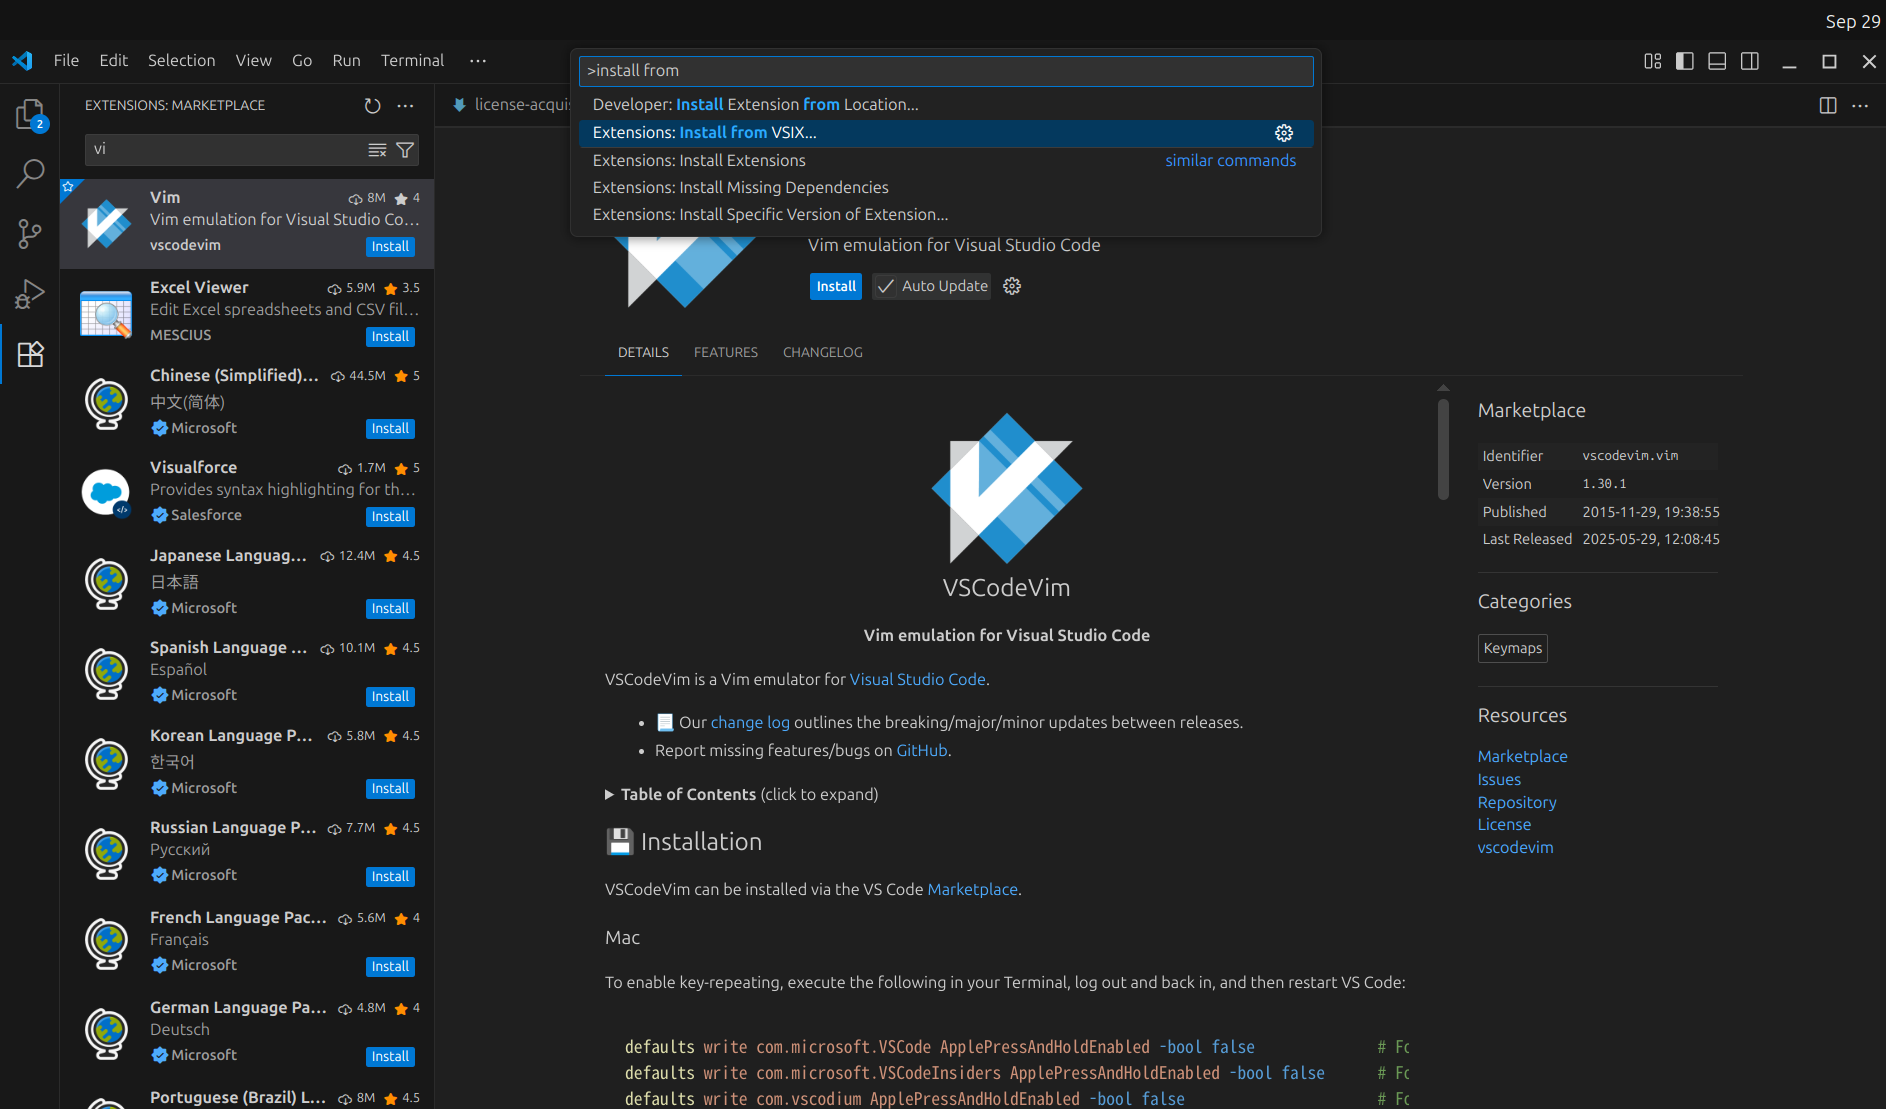This screenshot has height=1109, width=1886.
Task: Open the File menu
Action: [x=66, y=60]
